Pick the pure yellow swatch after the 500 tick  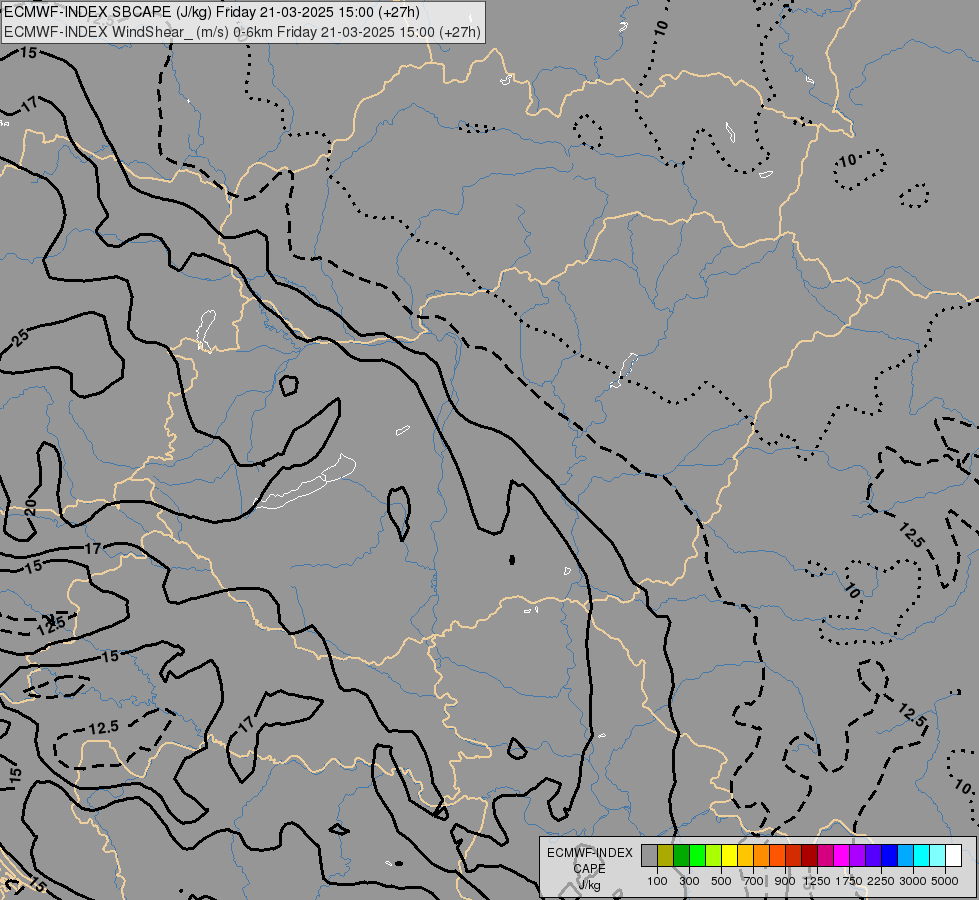(729, 855)
